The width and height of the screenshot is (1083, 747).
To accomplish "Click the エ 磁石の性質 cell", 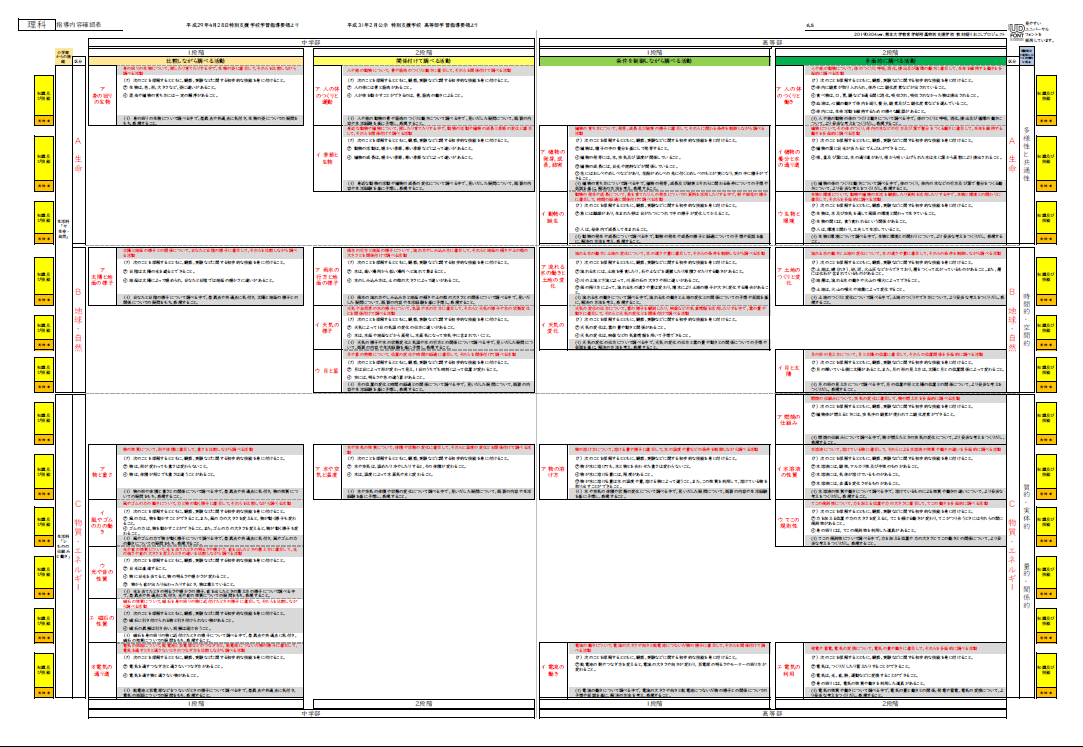I will pos(104,621).
